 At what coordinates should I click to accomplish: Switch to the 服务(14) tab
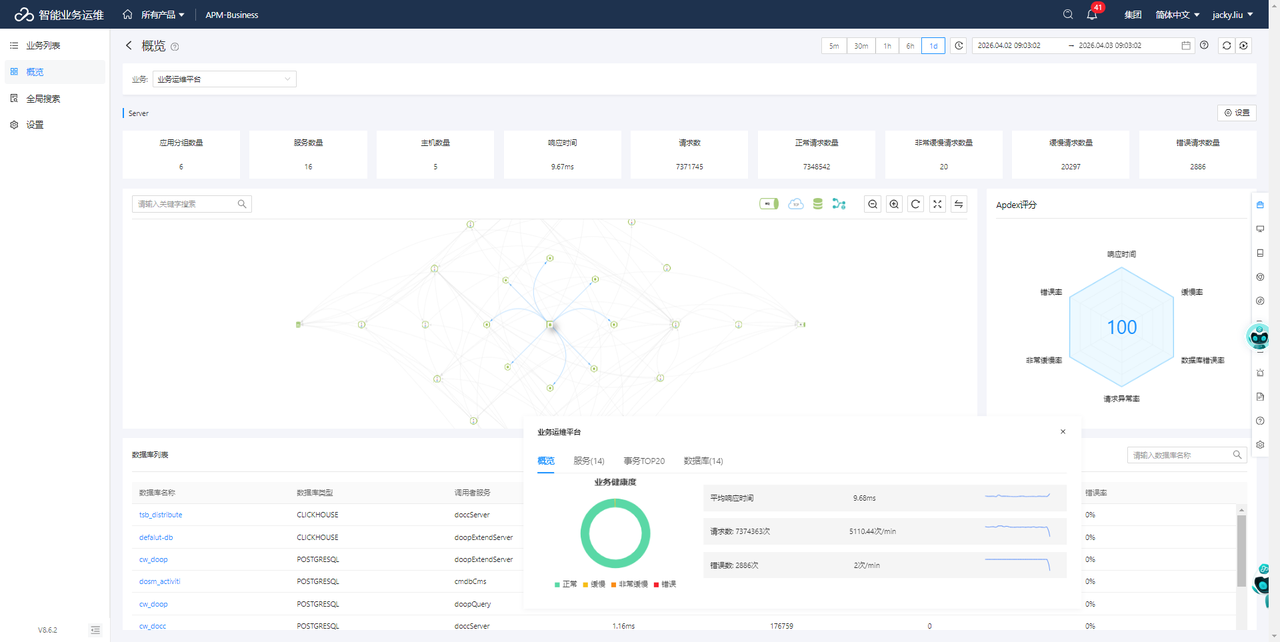[589, 461]
